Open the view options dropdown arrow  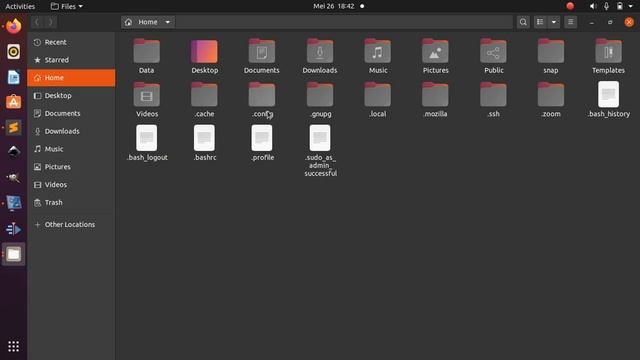(x=553, y=22)
